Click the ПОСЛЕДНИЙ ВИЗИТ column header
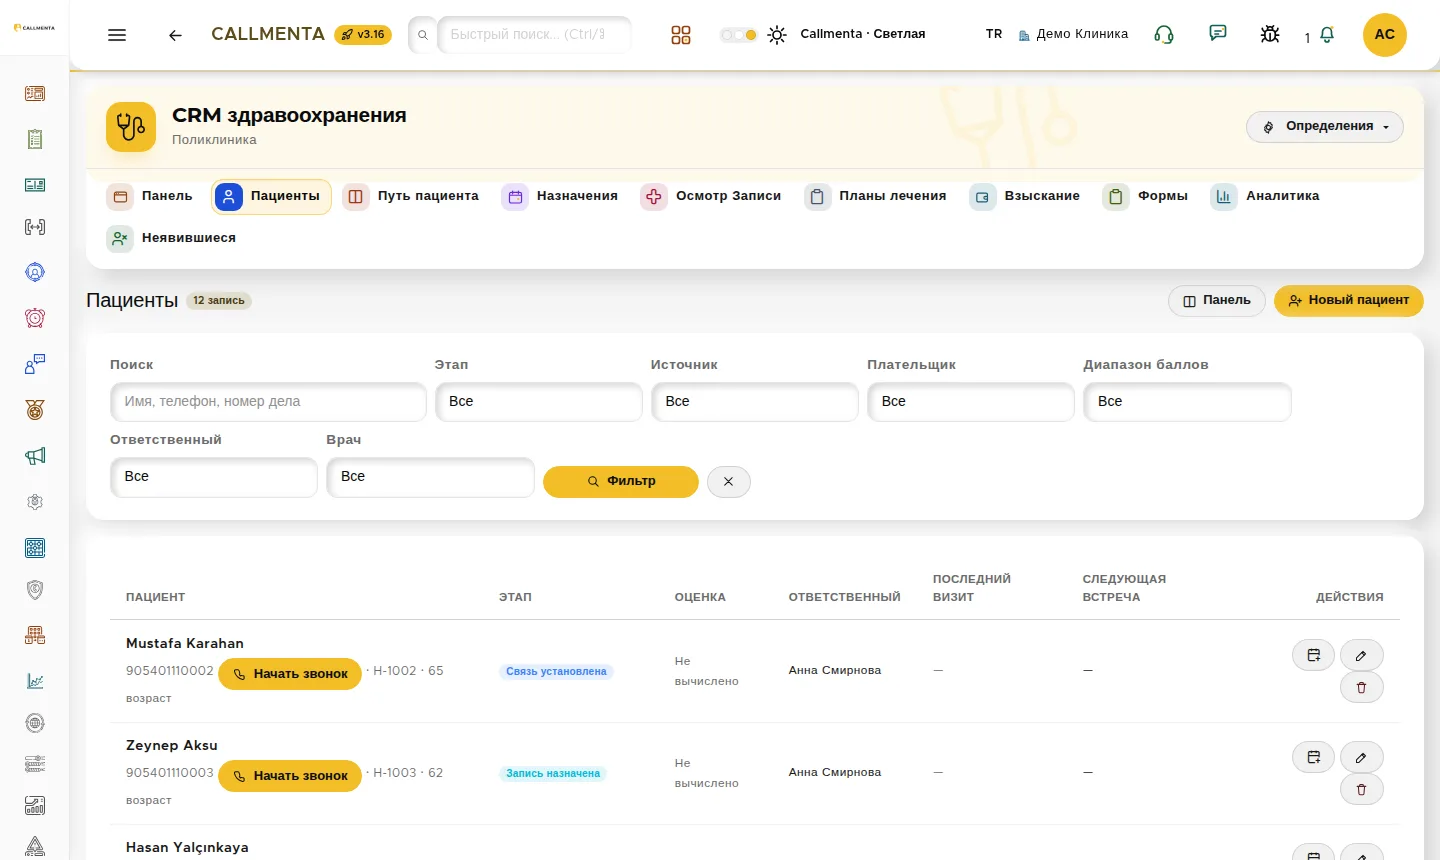Screen dimensions: 1440x860 tap(972, 588)
